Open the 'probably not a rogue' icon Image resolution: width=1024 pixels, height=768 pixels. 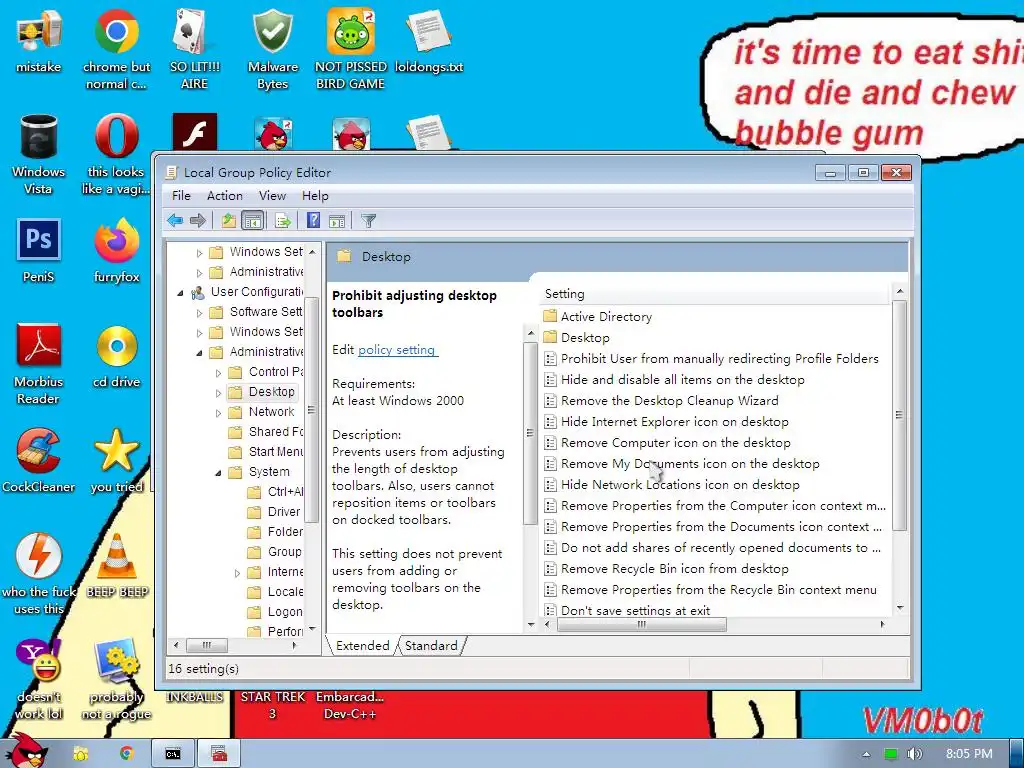click(x=116, y=679)
